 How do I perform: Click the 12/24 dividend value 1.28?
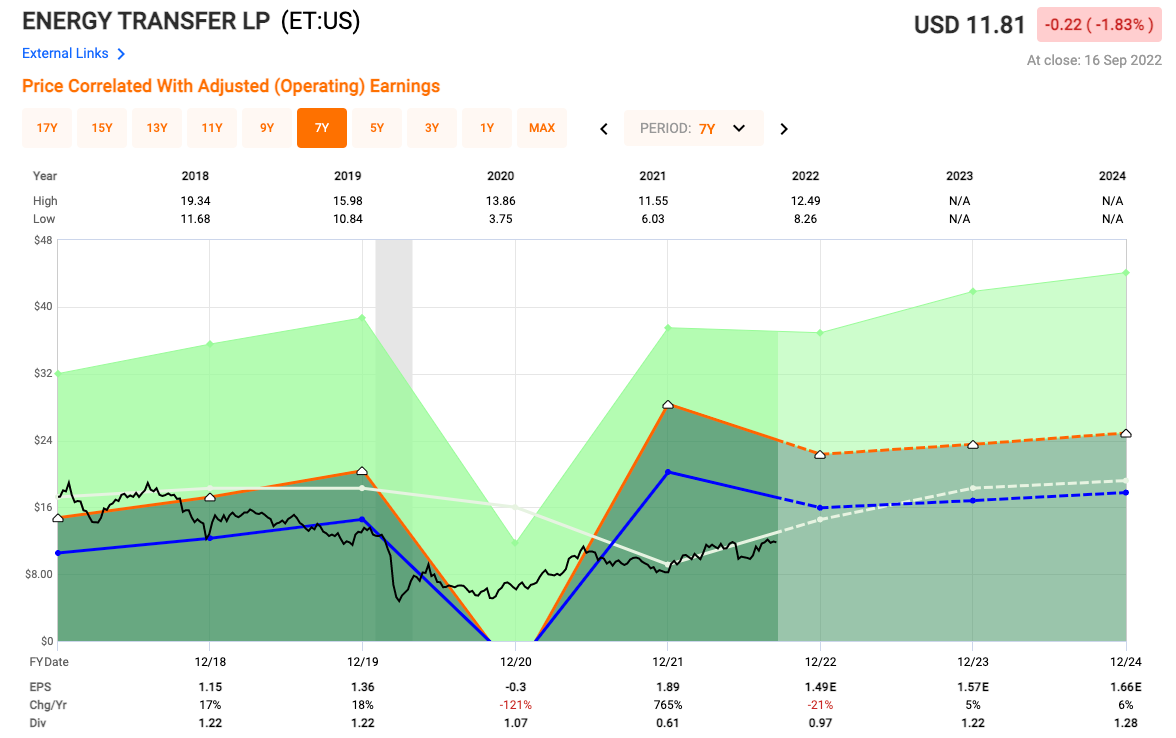[1126, 723]
